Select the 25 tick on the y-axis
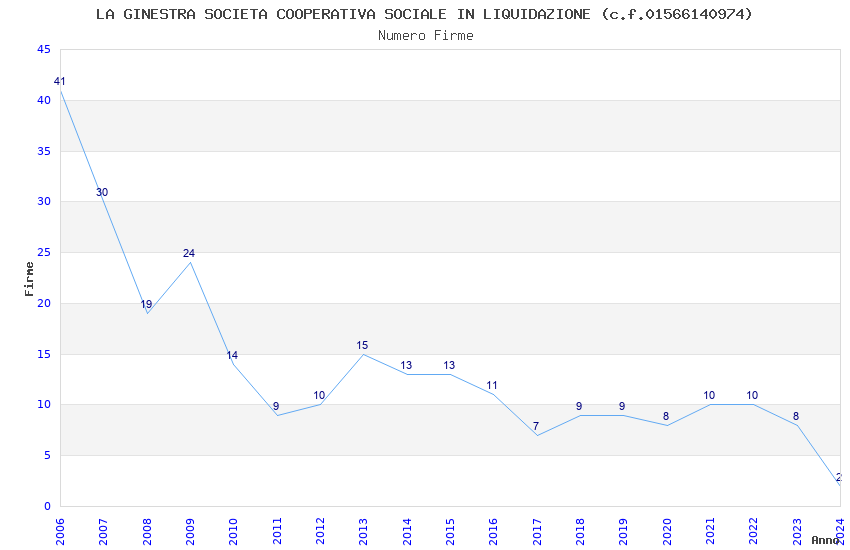 pos(43,253)
